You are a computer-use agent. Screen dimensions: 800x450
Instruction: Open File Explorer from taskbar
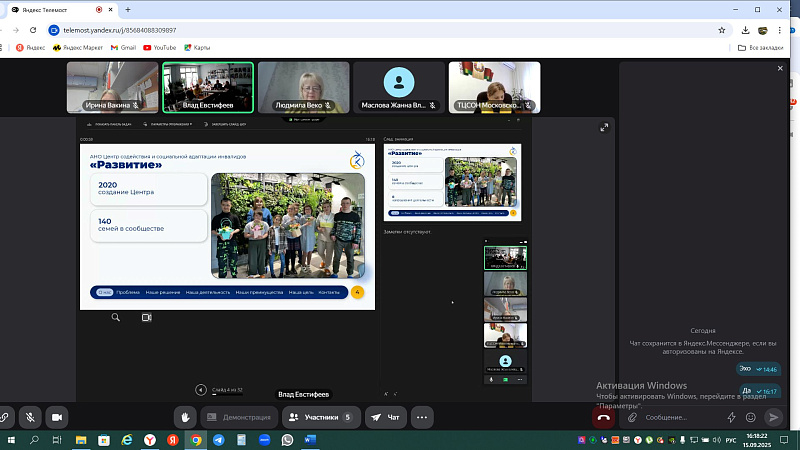(81, 440)
